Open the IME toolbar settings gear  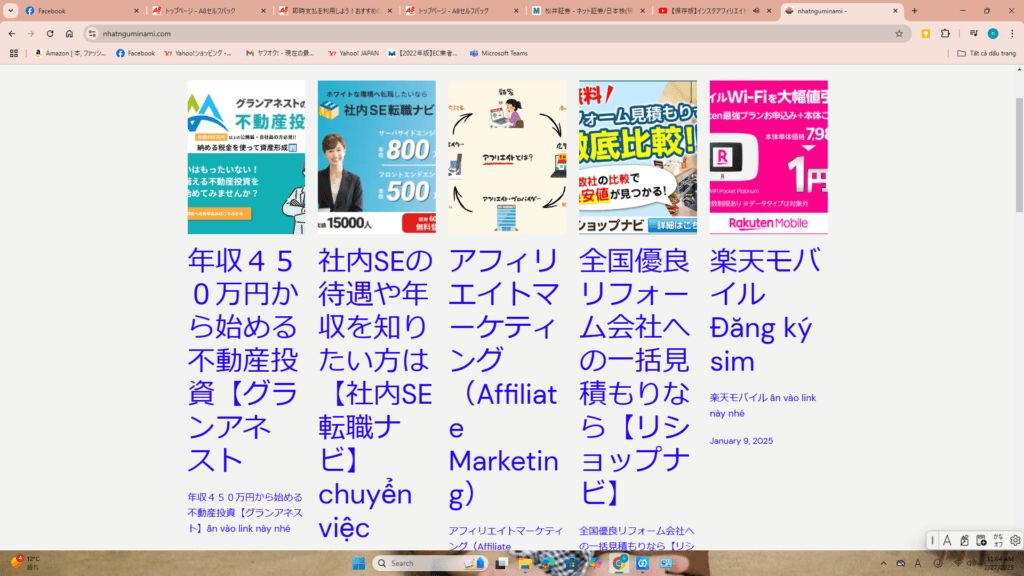coord(1014,540)
